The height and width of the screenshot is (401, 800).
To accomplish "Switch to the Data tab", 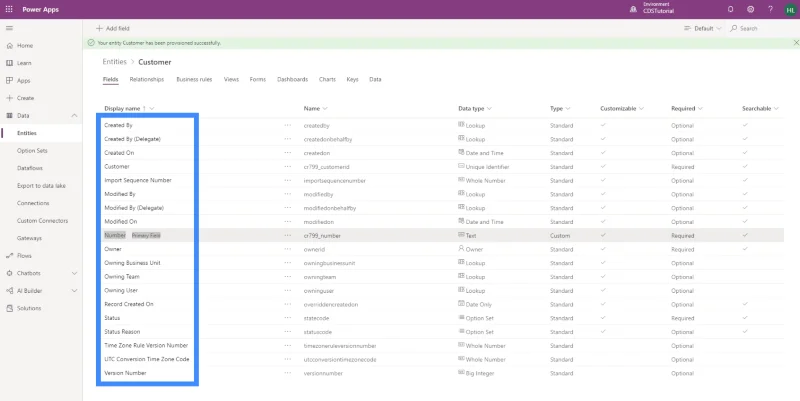I will [375, 80].
